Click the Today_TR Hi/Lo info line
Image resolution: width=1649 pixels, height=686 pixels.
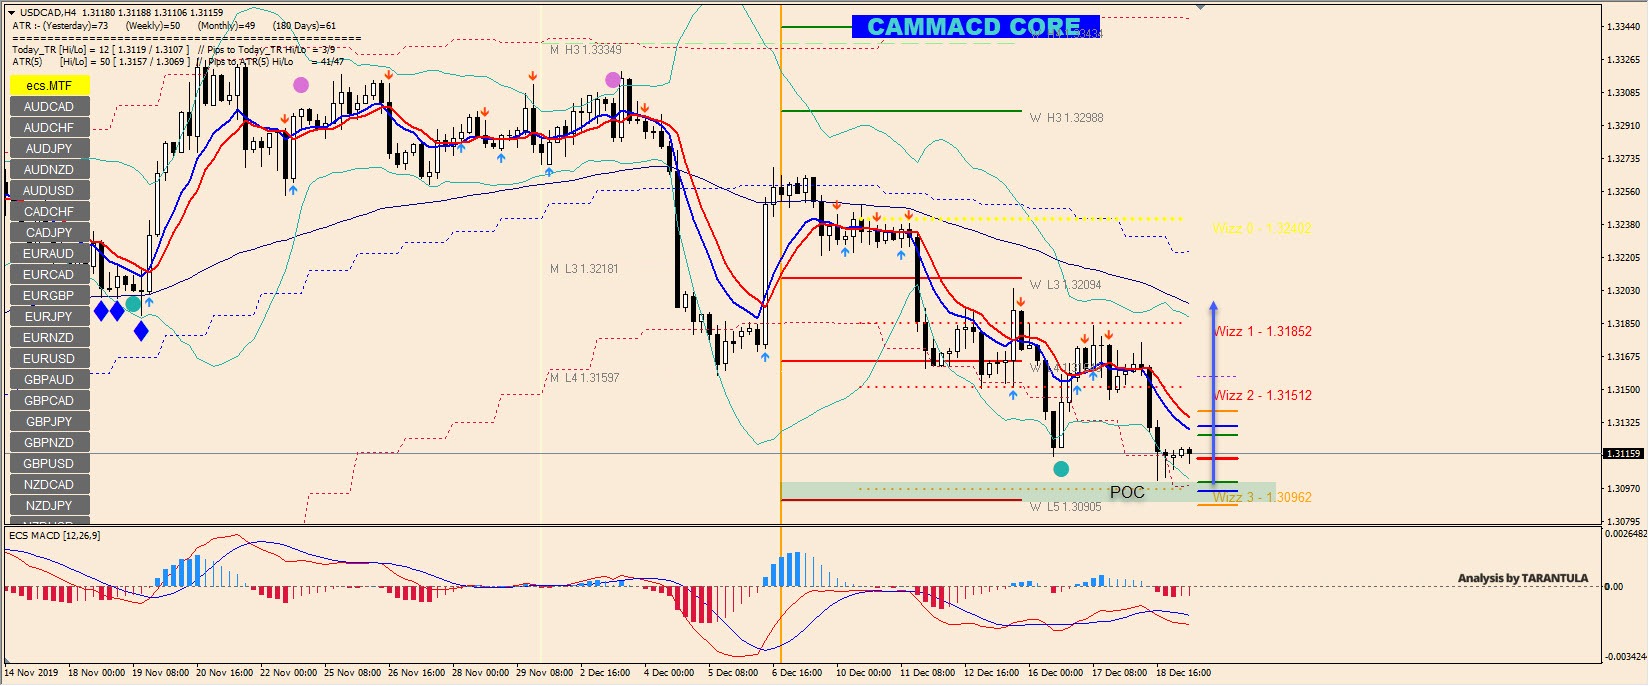click(173, 49)
